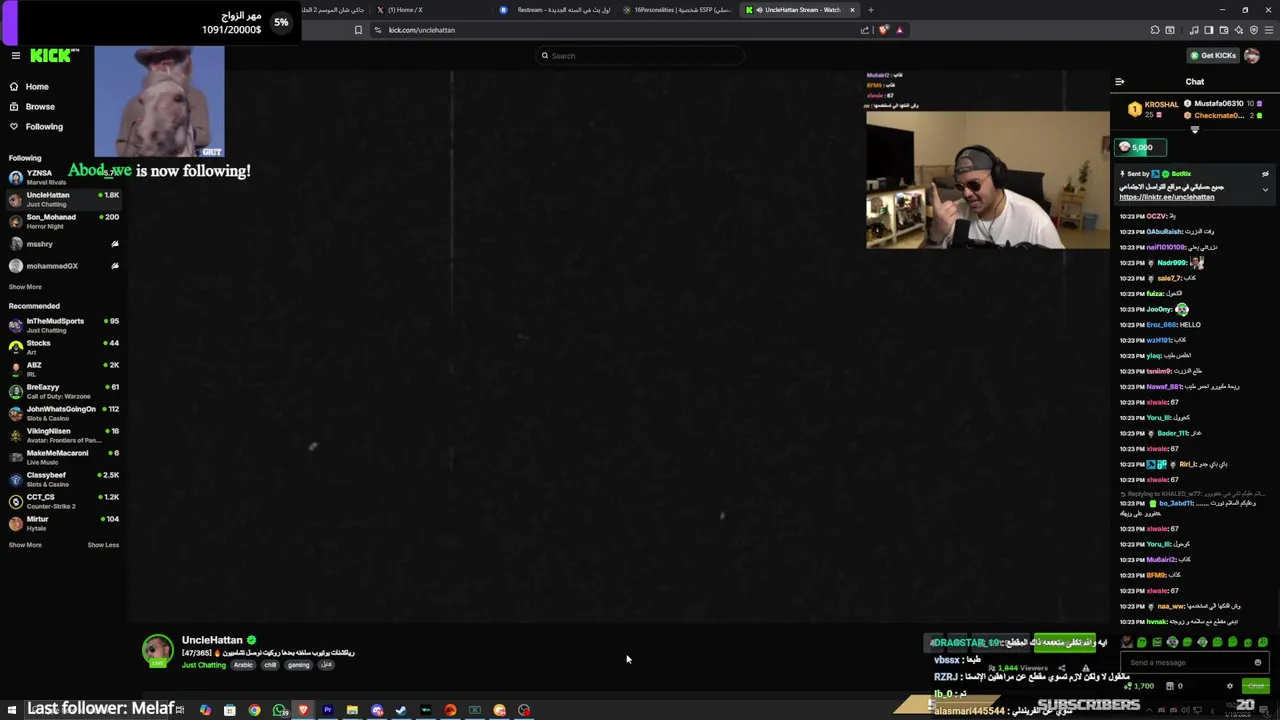Image resolution: width=1280 pixels, height=720 pixels.
Task: Open Premiere Pro from the taskbar
Action: pyautogui.click(x=327, y=710)
